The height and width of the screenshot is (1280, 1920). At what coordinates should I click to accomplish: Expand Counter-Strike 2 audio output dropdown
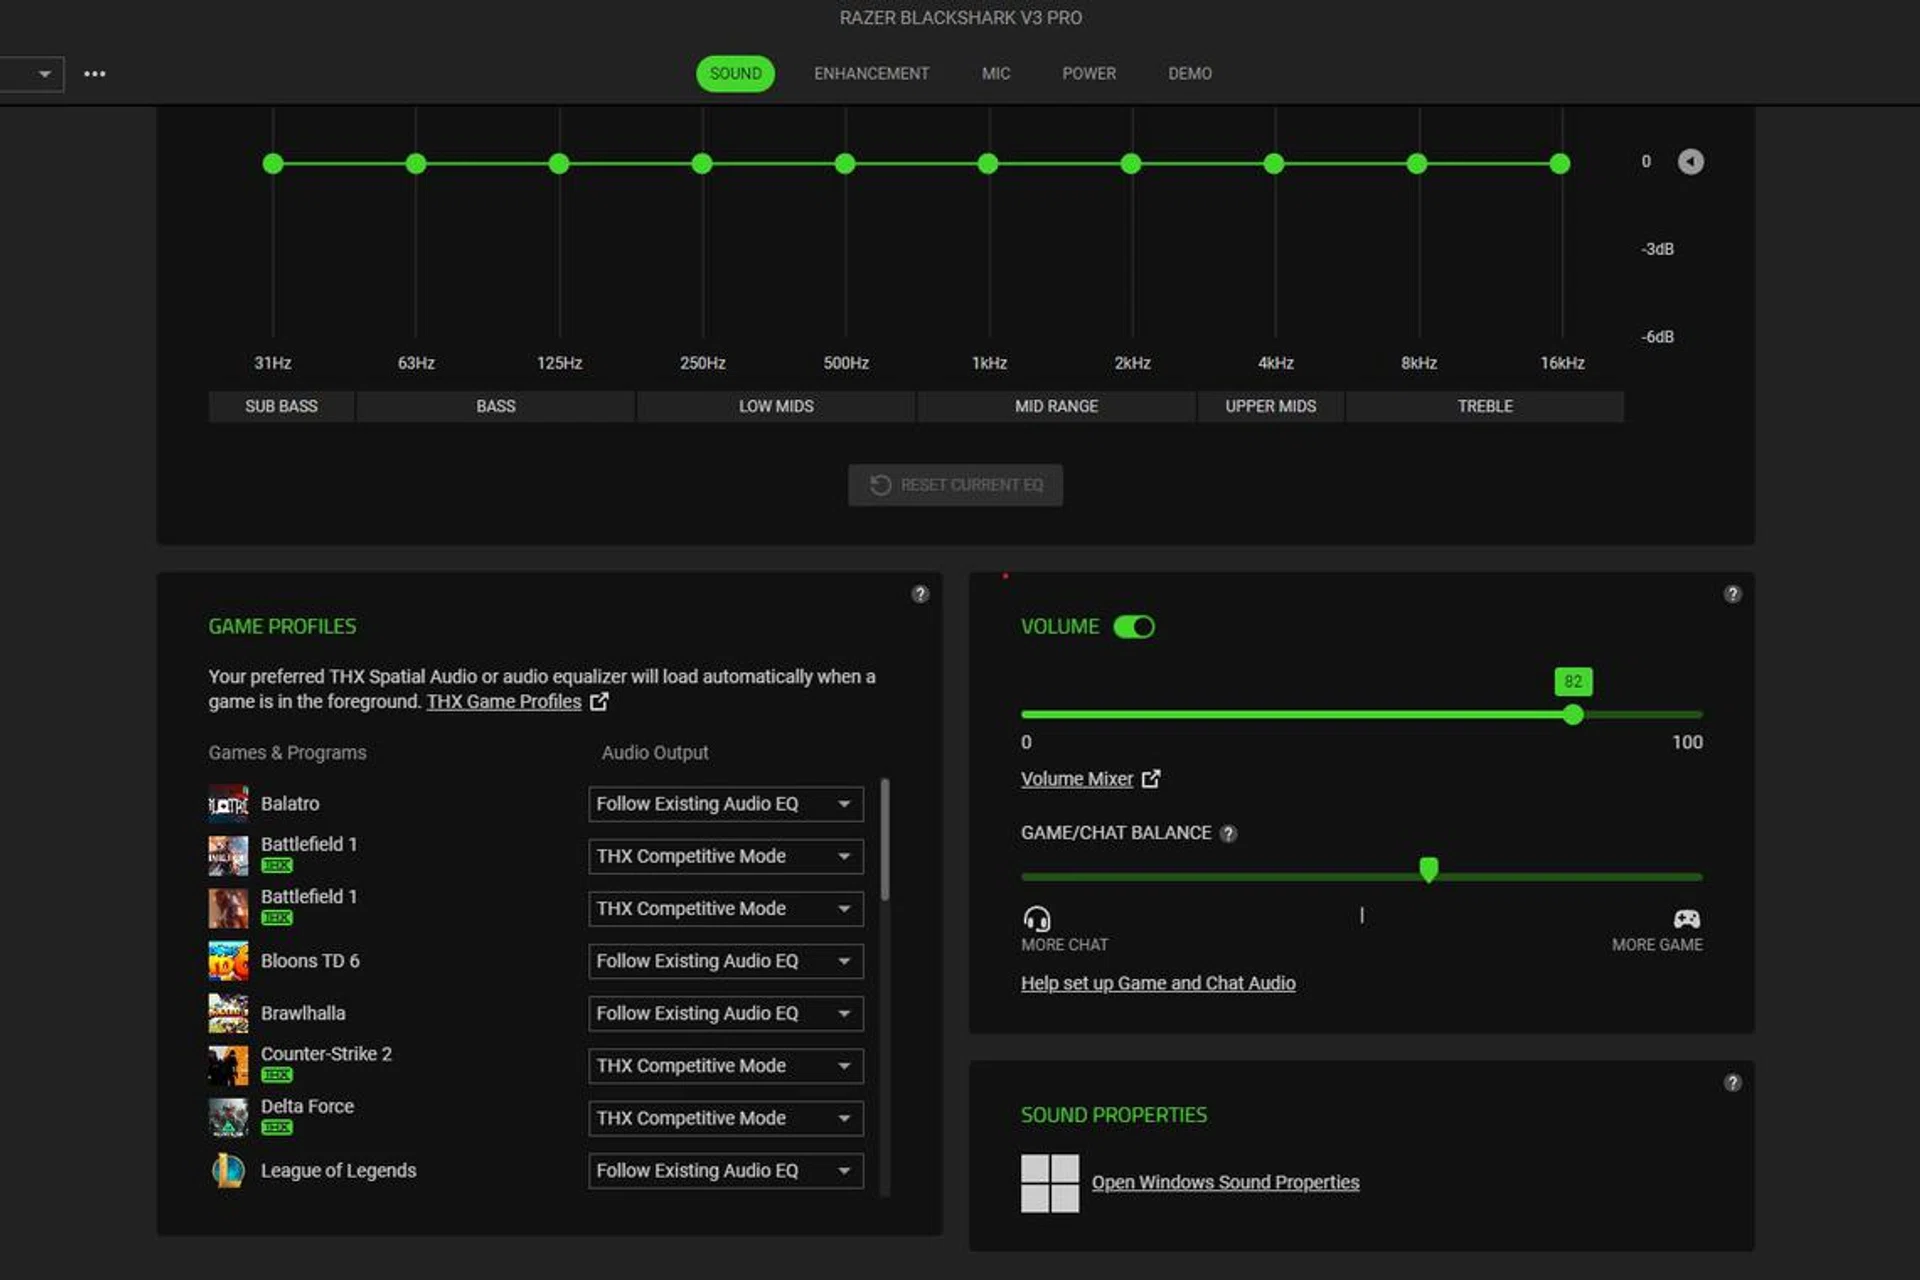725,1066
